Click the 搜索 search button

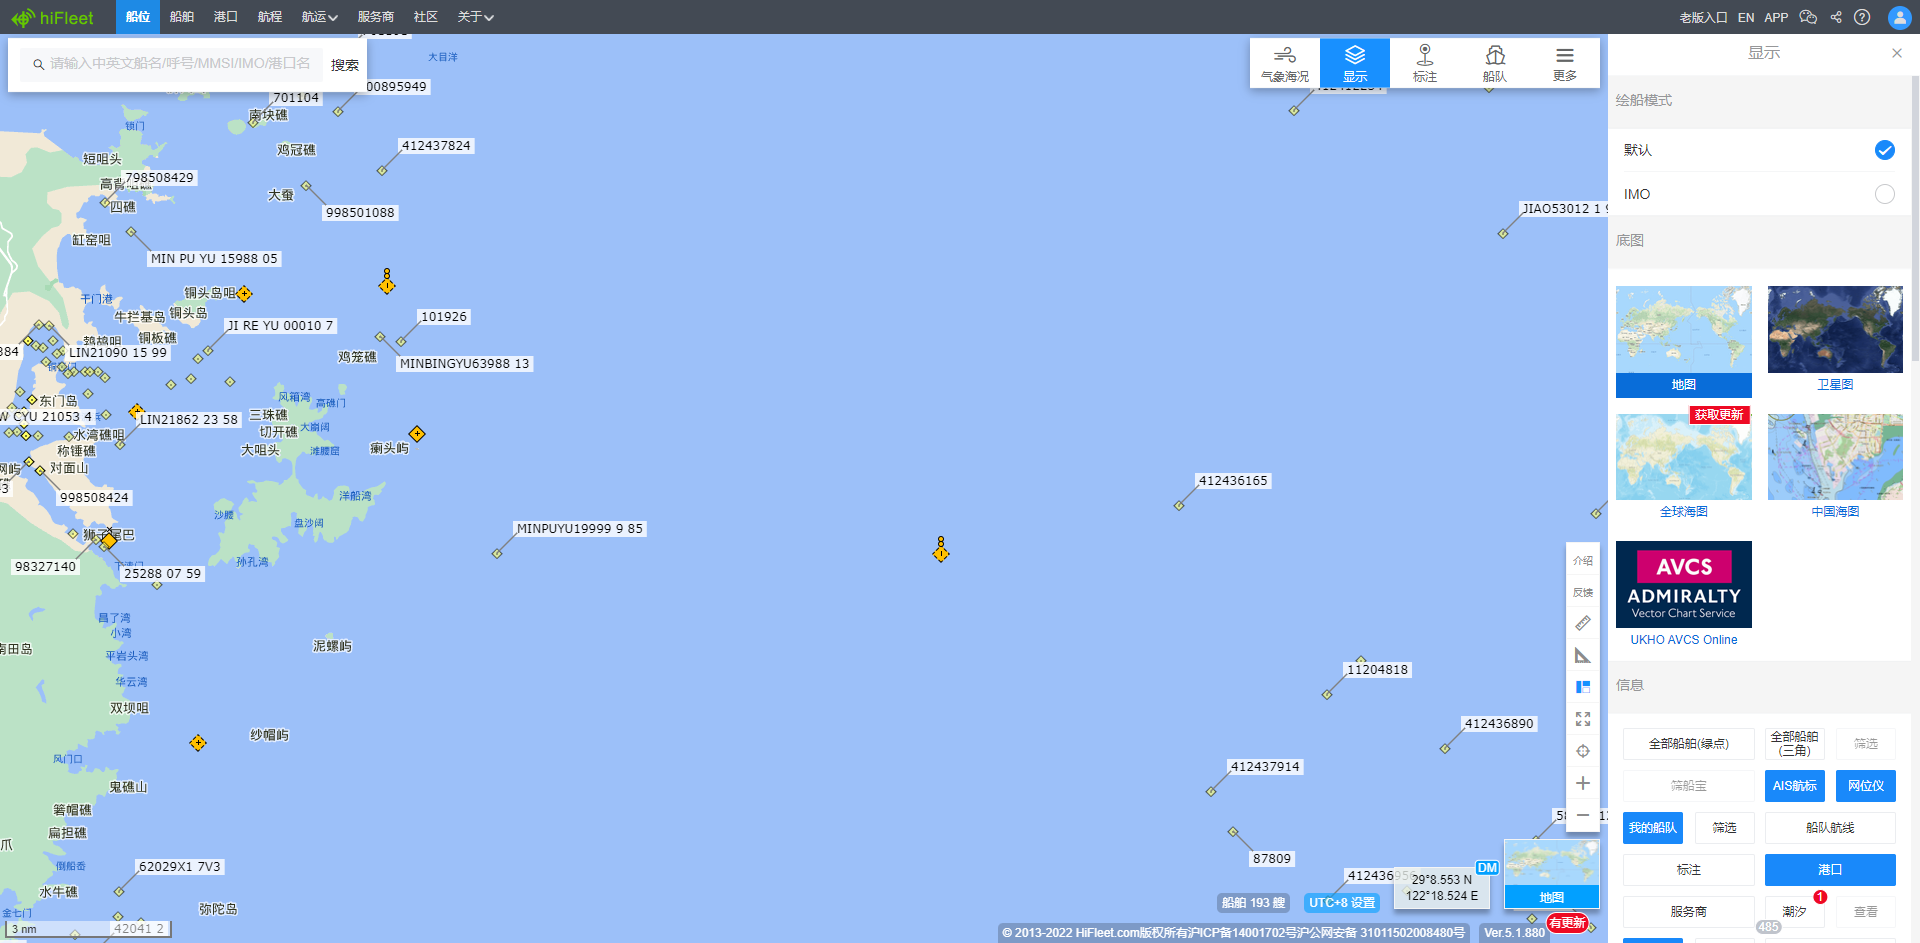(x=345, y=64)
